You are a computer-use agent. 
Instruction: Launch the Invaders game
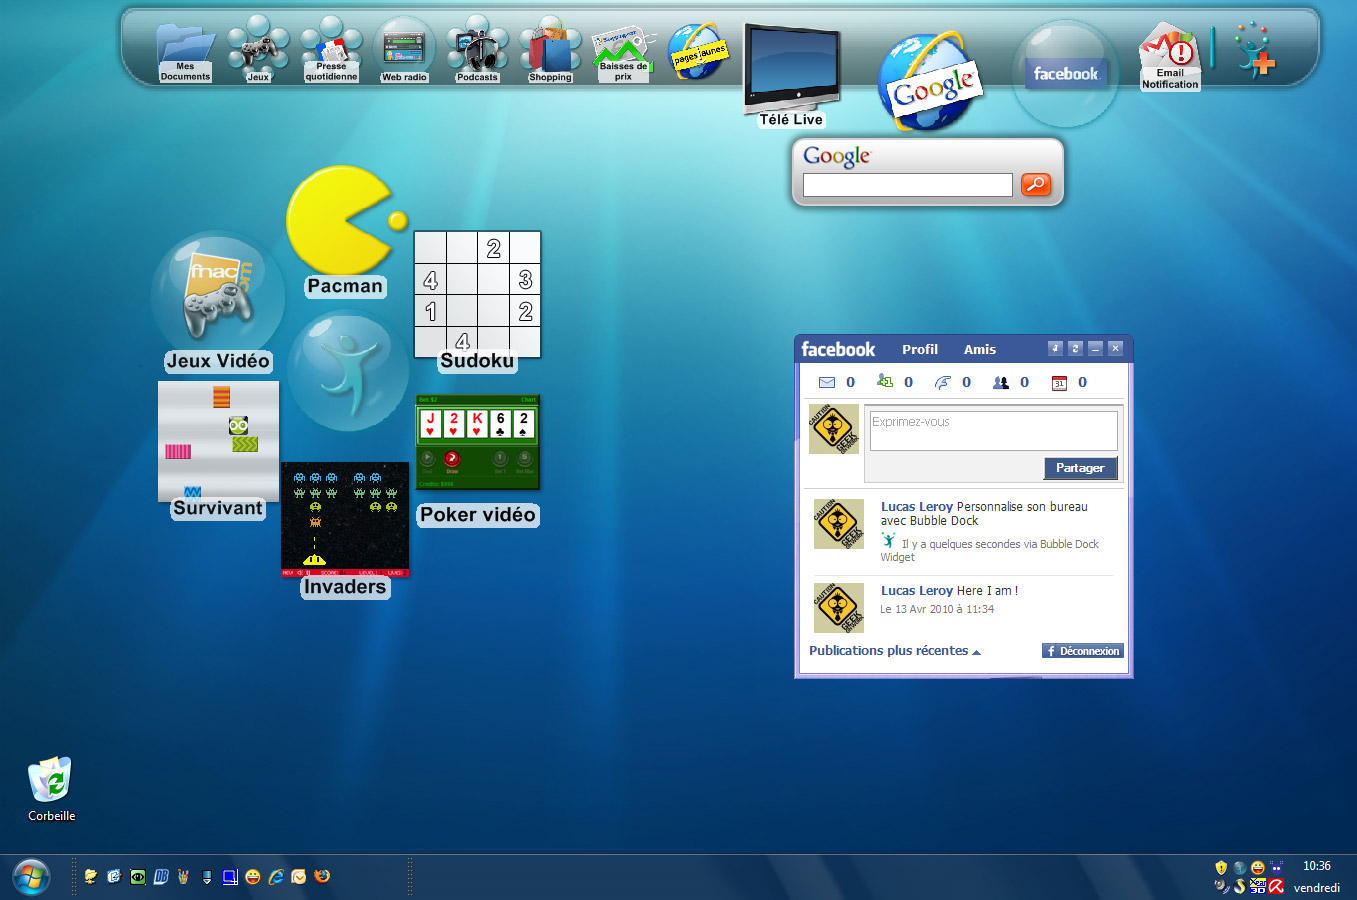pos(345,529)
